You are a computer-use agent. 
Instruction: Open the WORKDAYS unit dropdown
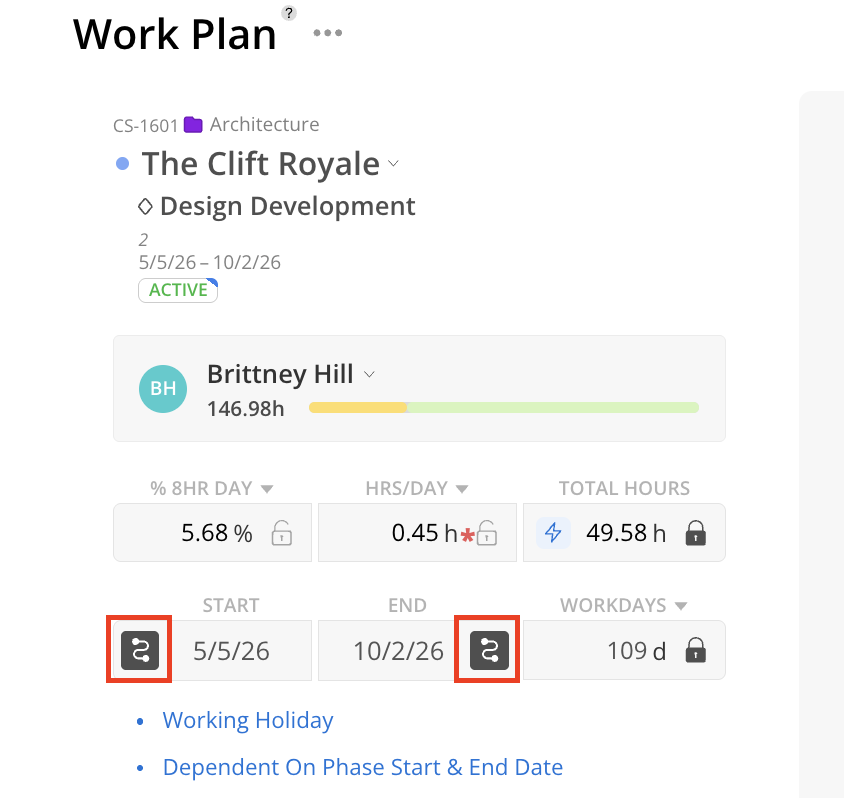point(681,606)
